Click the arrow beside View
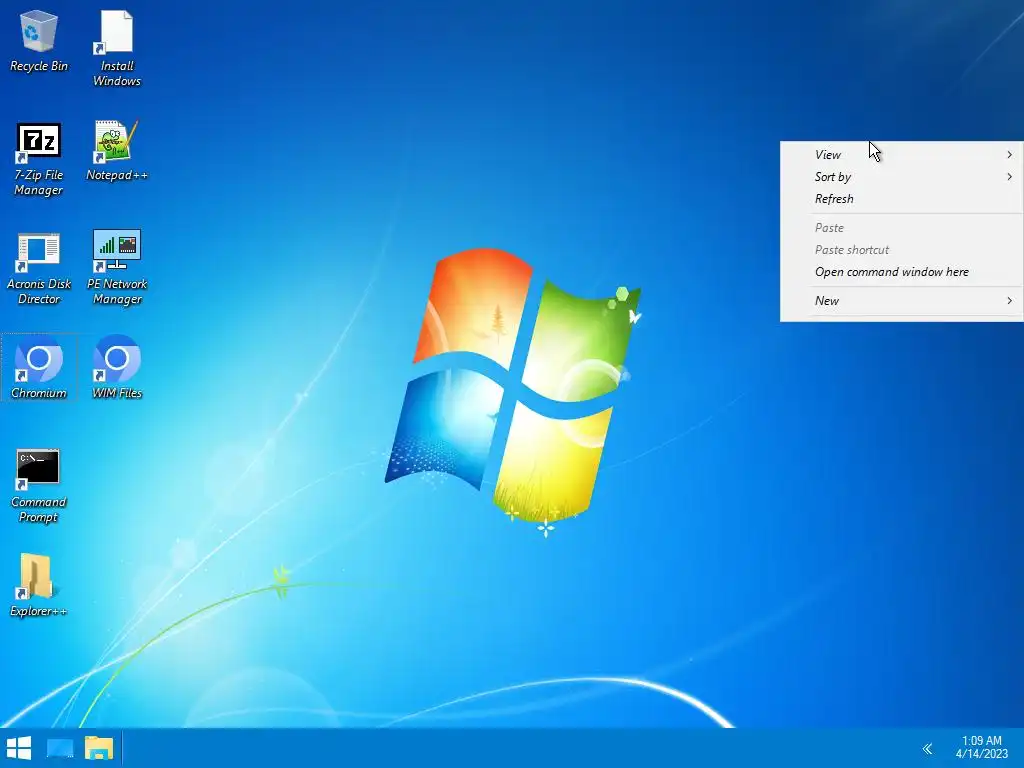Image resolution: width=1024 pixels, height=768 pixels. (1010, 155)
